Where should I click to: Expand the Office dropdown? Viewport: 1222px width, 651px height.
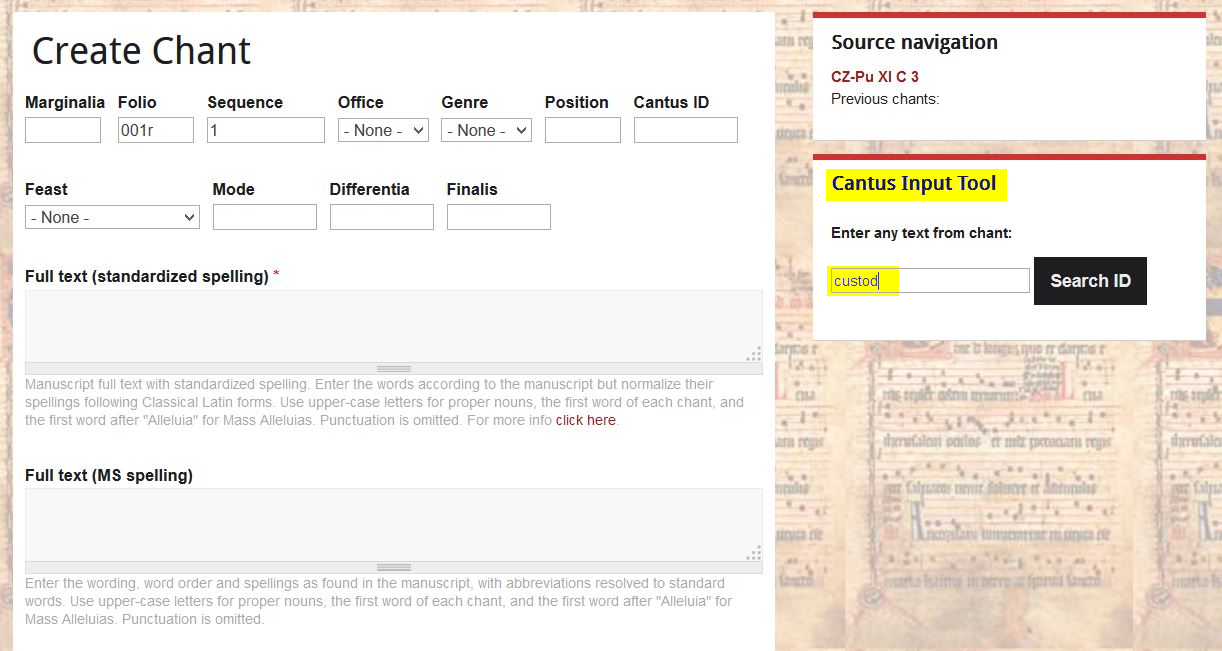click(383, 130)
